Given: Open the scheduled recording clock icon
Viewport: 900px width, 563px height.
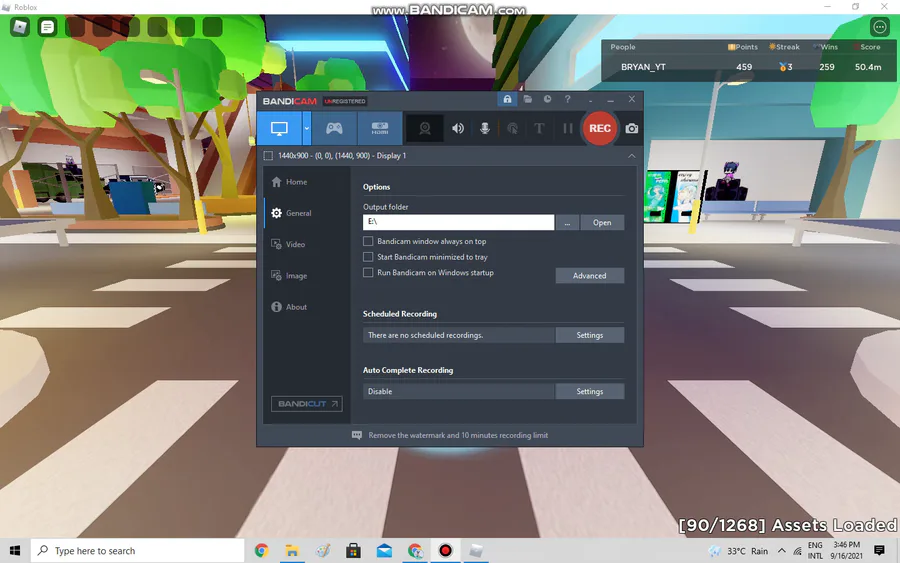Looking at the screenshot, I should pos(548,99).
